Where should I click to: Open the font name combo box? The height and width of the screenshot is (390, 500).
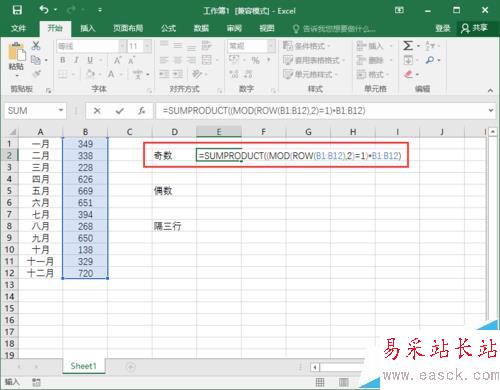coord(91,46)
